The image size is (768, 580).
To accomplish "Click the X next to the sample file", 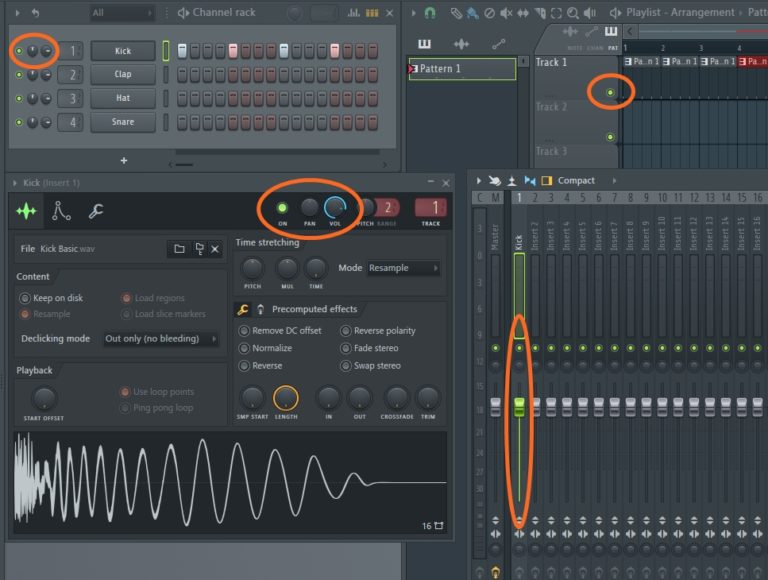I will pos(215,249).
